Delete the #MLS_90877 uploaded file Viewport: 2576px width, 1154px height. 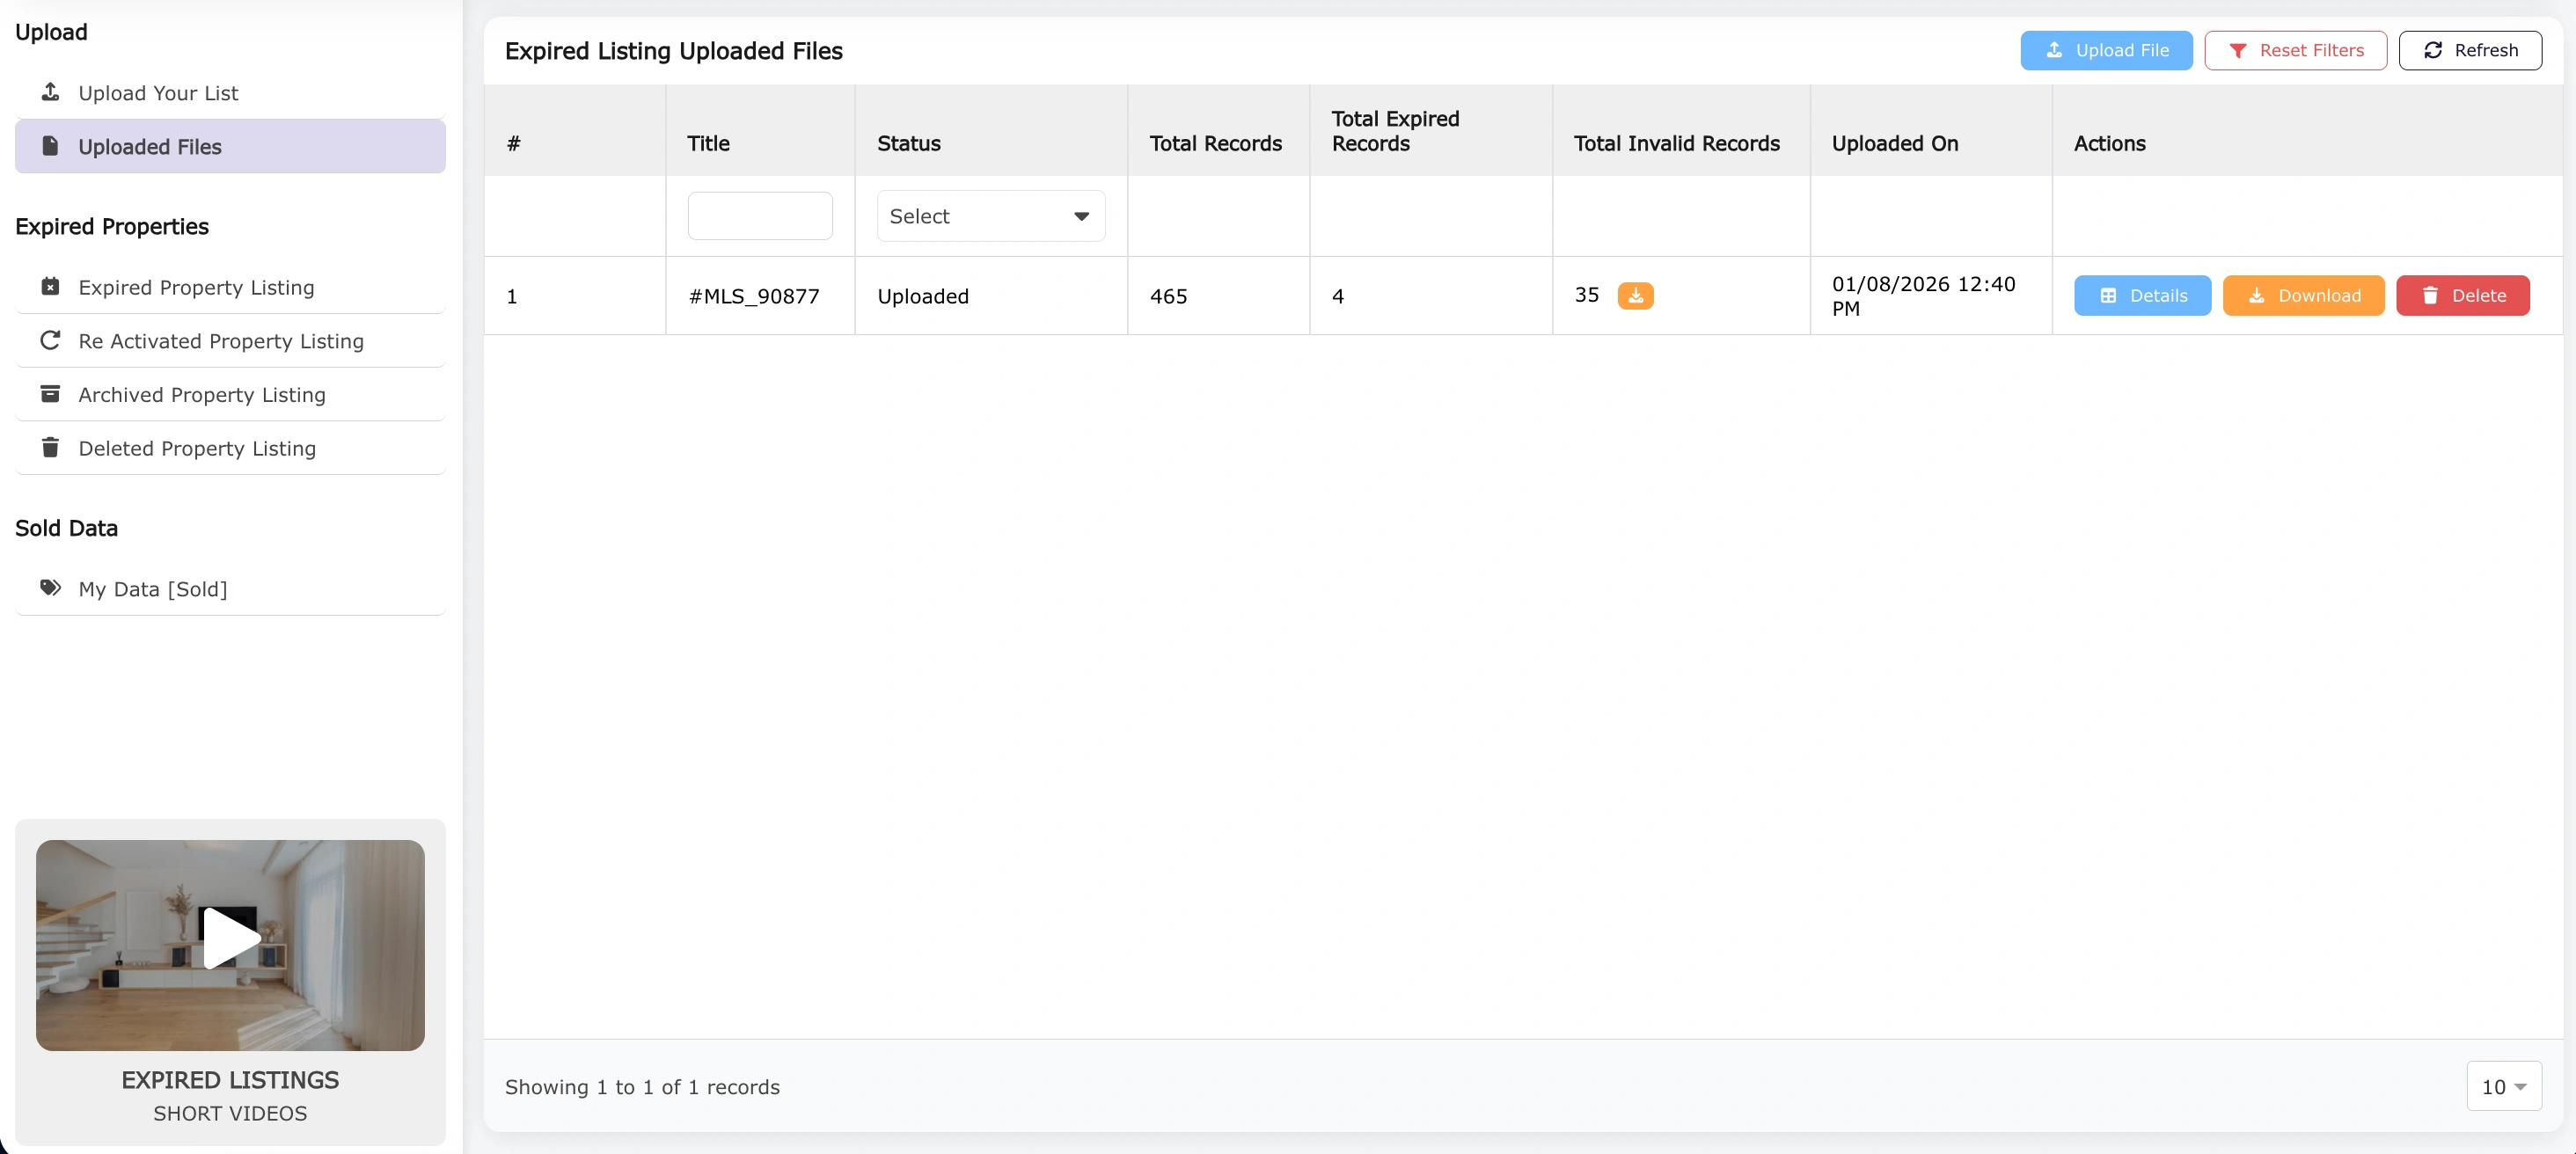click(2463, 295)
